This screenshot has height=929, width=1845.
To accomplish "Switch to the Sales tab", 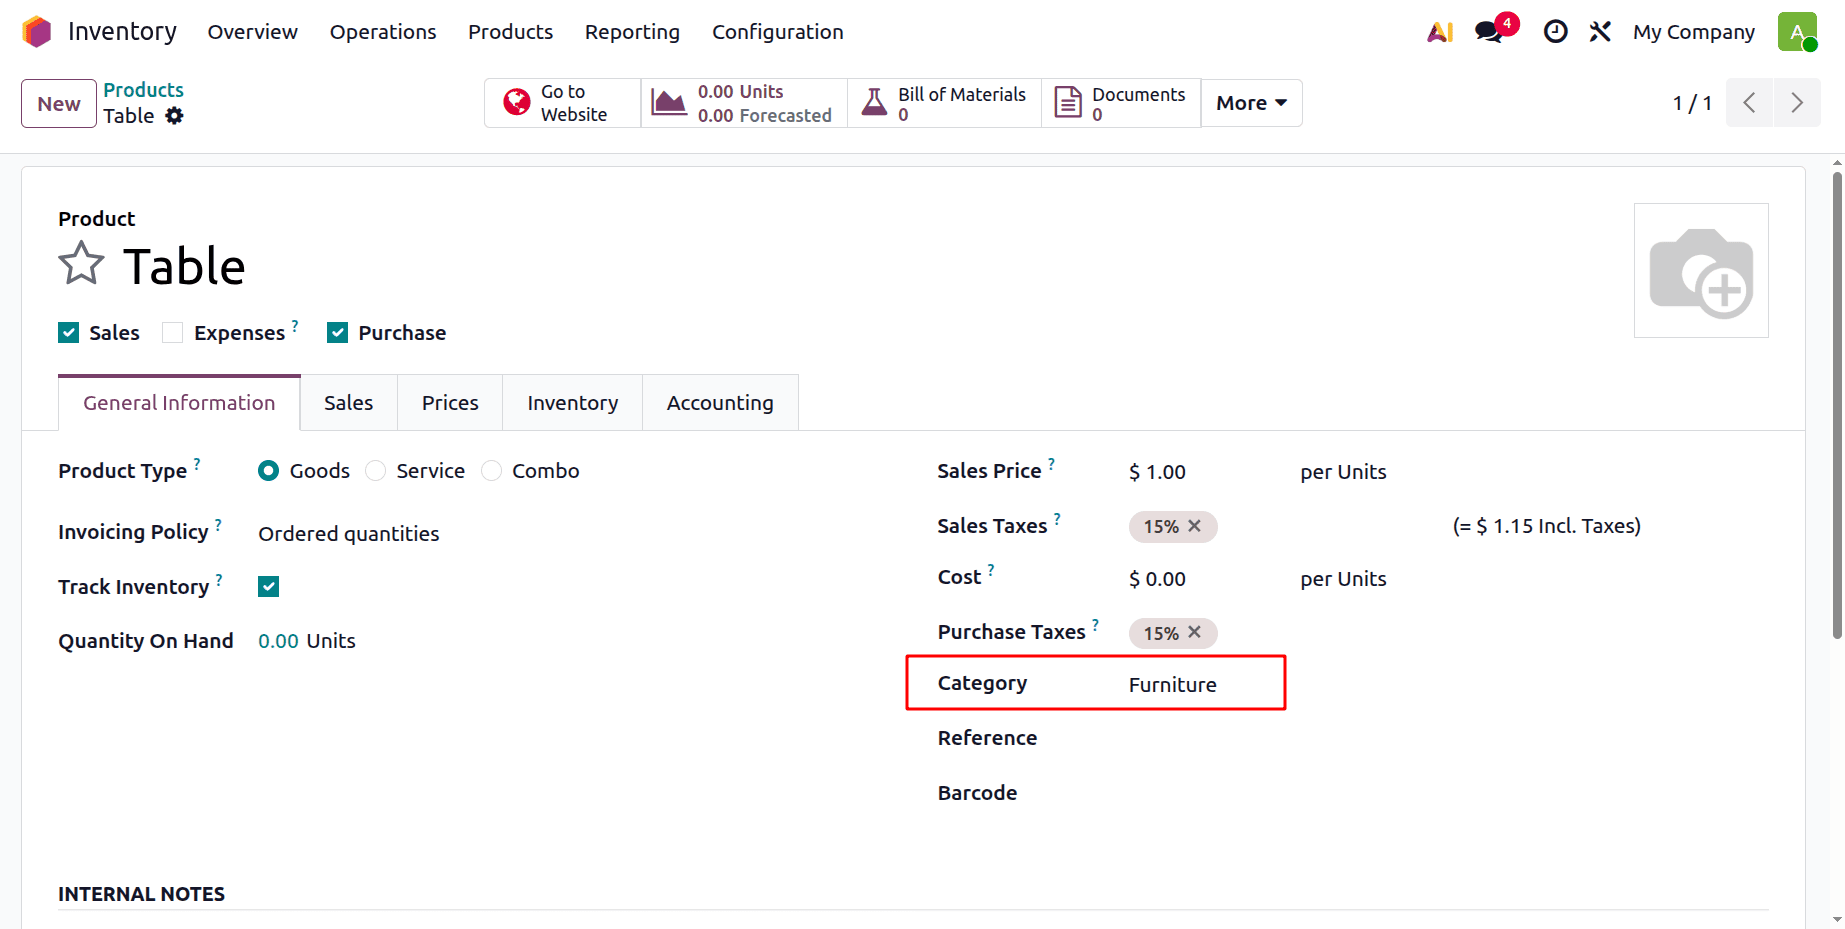I will coord(349,403).
